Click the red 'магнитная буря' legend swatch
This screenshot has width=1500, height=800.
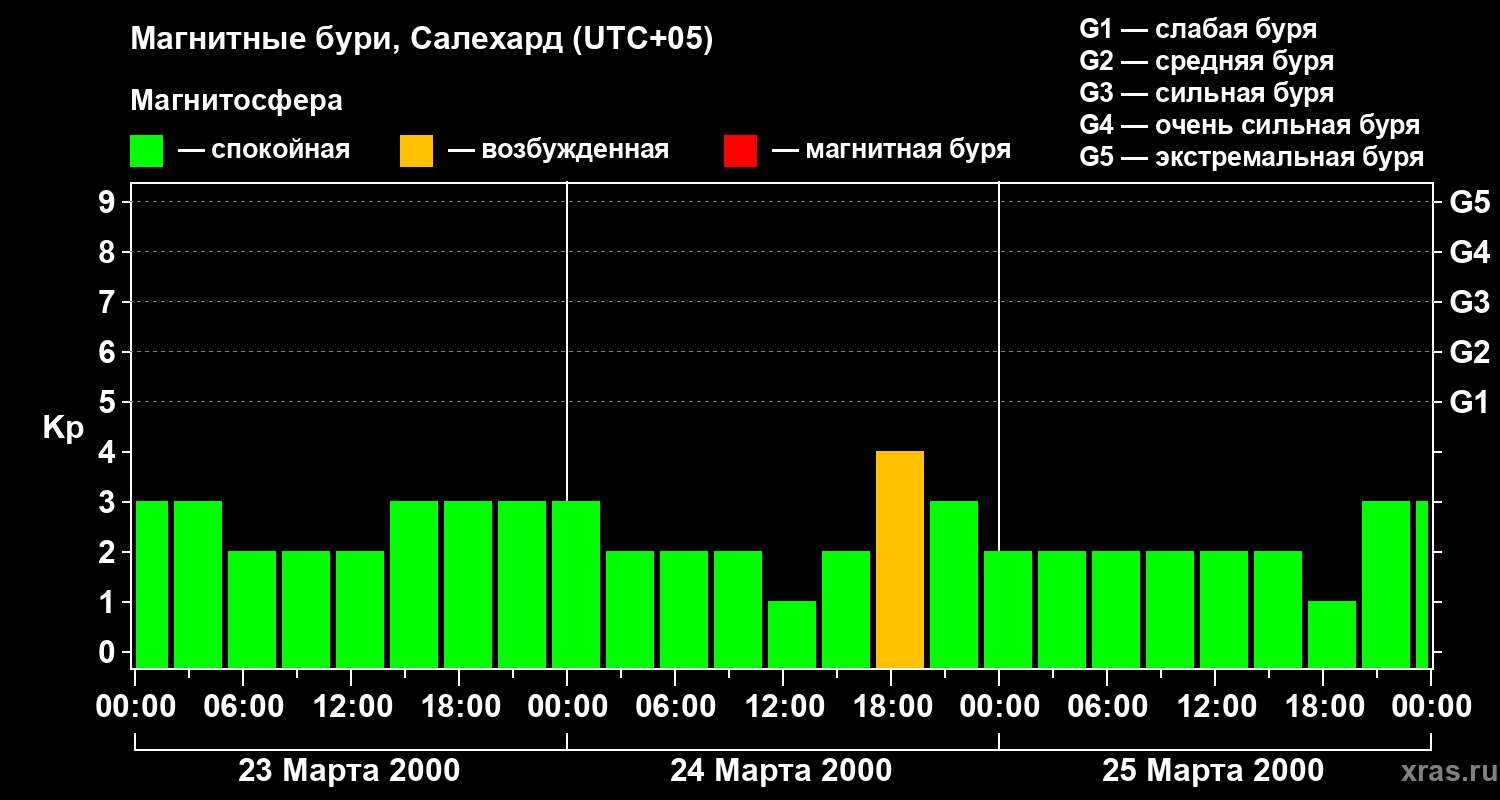click(740, 151)
